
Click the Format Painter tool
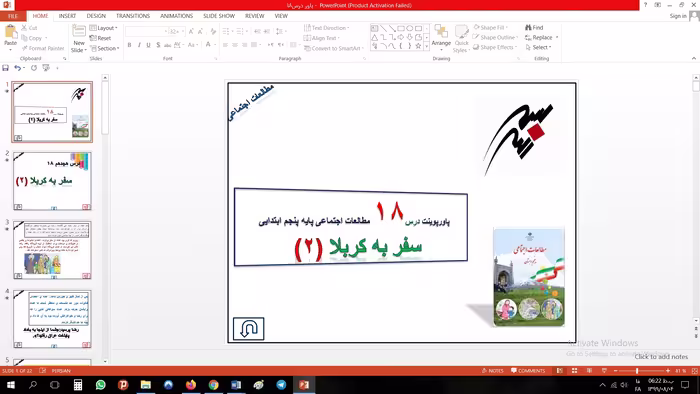click(x=42, y=48)
